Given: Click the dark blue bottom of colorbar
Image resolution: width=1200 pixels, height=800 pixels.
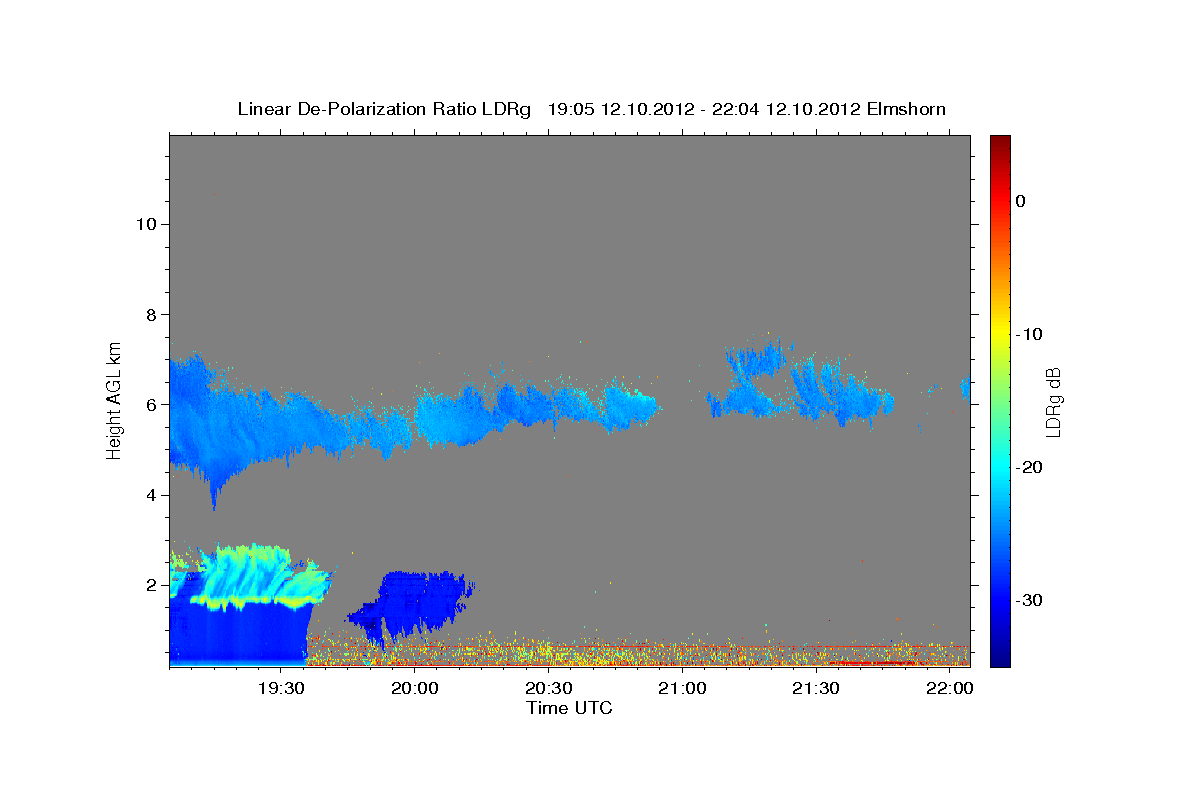Looking at the screenshot, I should coord(1000,655).
